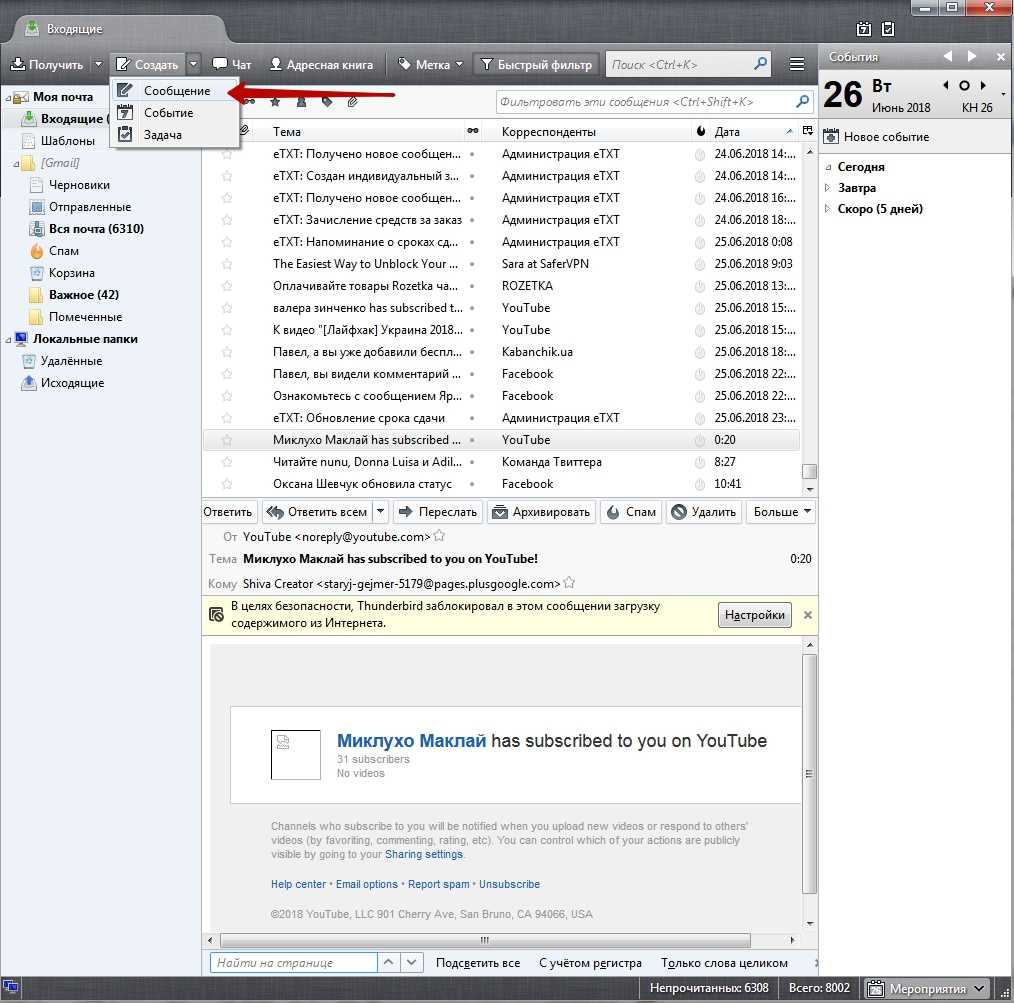The width and height of the screenshot is (1014, 1003).
Task: Close the blocked content notification bar
Action: [808, 615]
